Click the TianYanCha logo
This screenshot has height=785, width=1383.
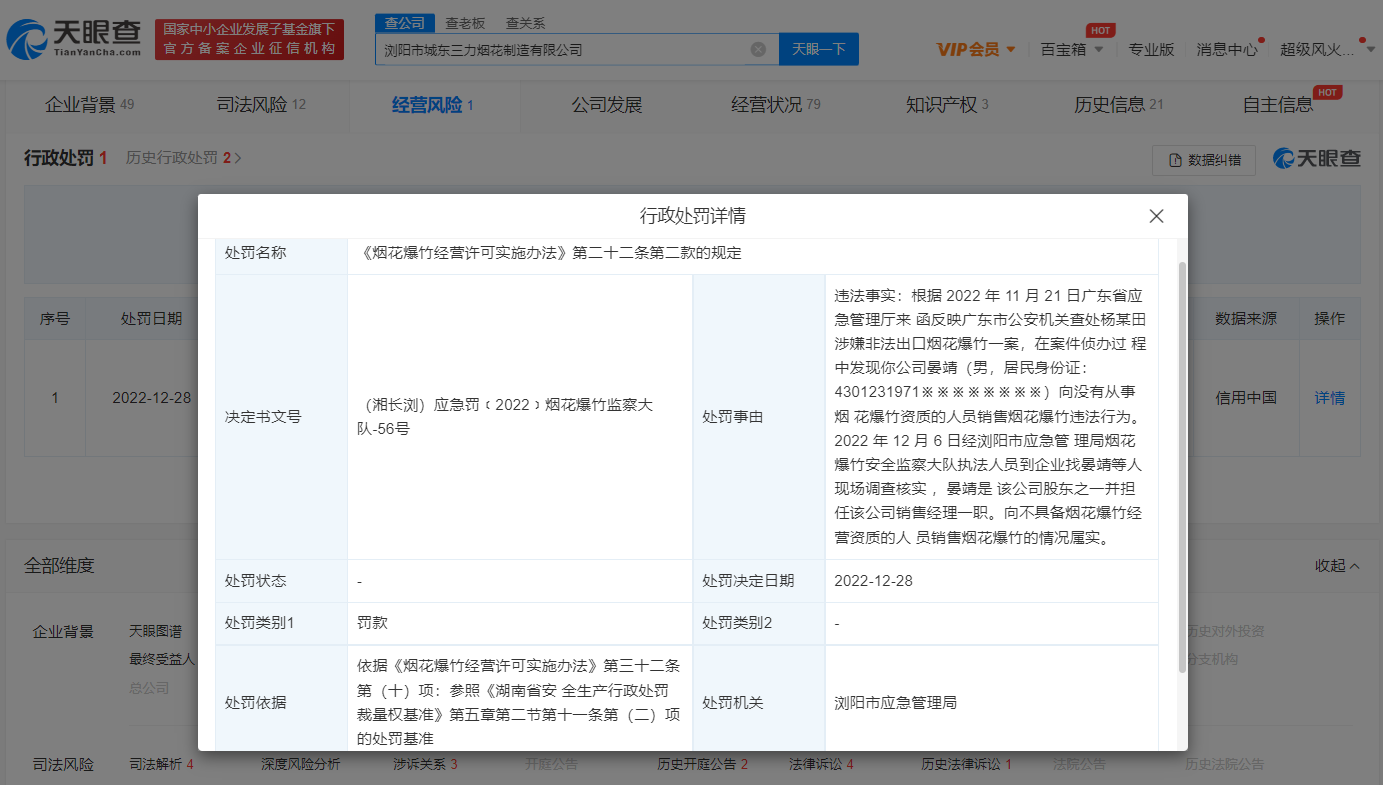click(x=73, y=39)
